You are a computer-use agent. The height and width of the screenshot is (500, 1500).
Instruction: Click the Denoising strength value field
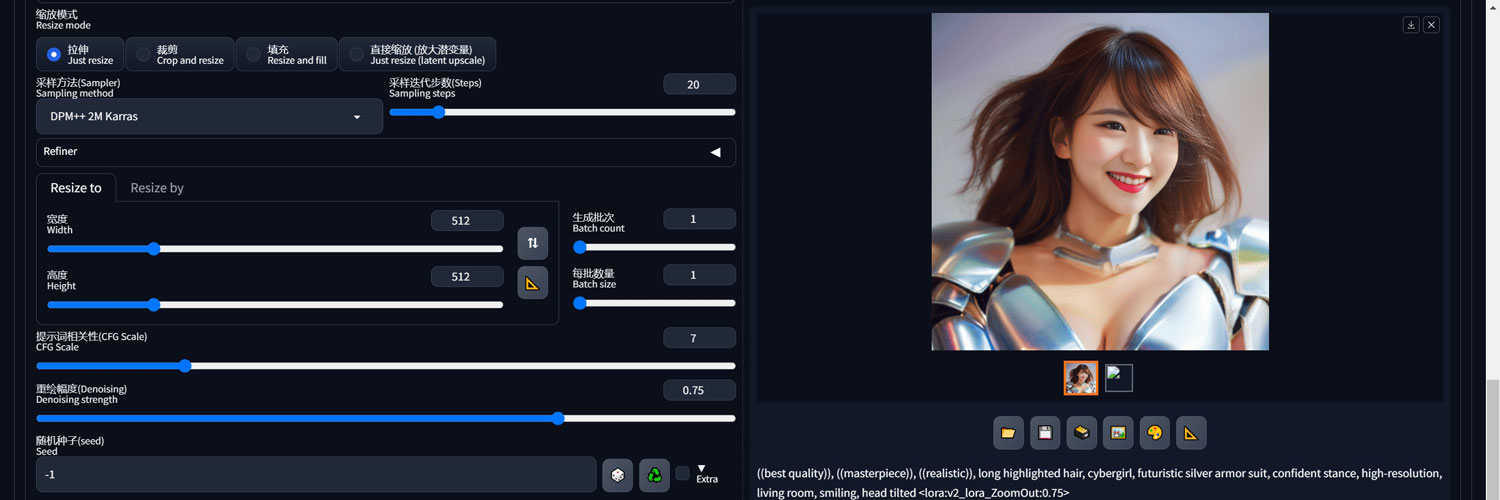[699, 390]
